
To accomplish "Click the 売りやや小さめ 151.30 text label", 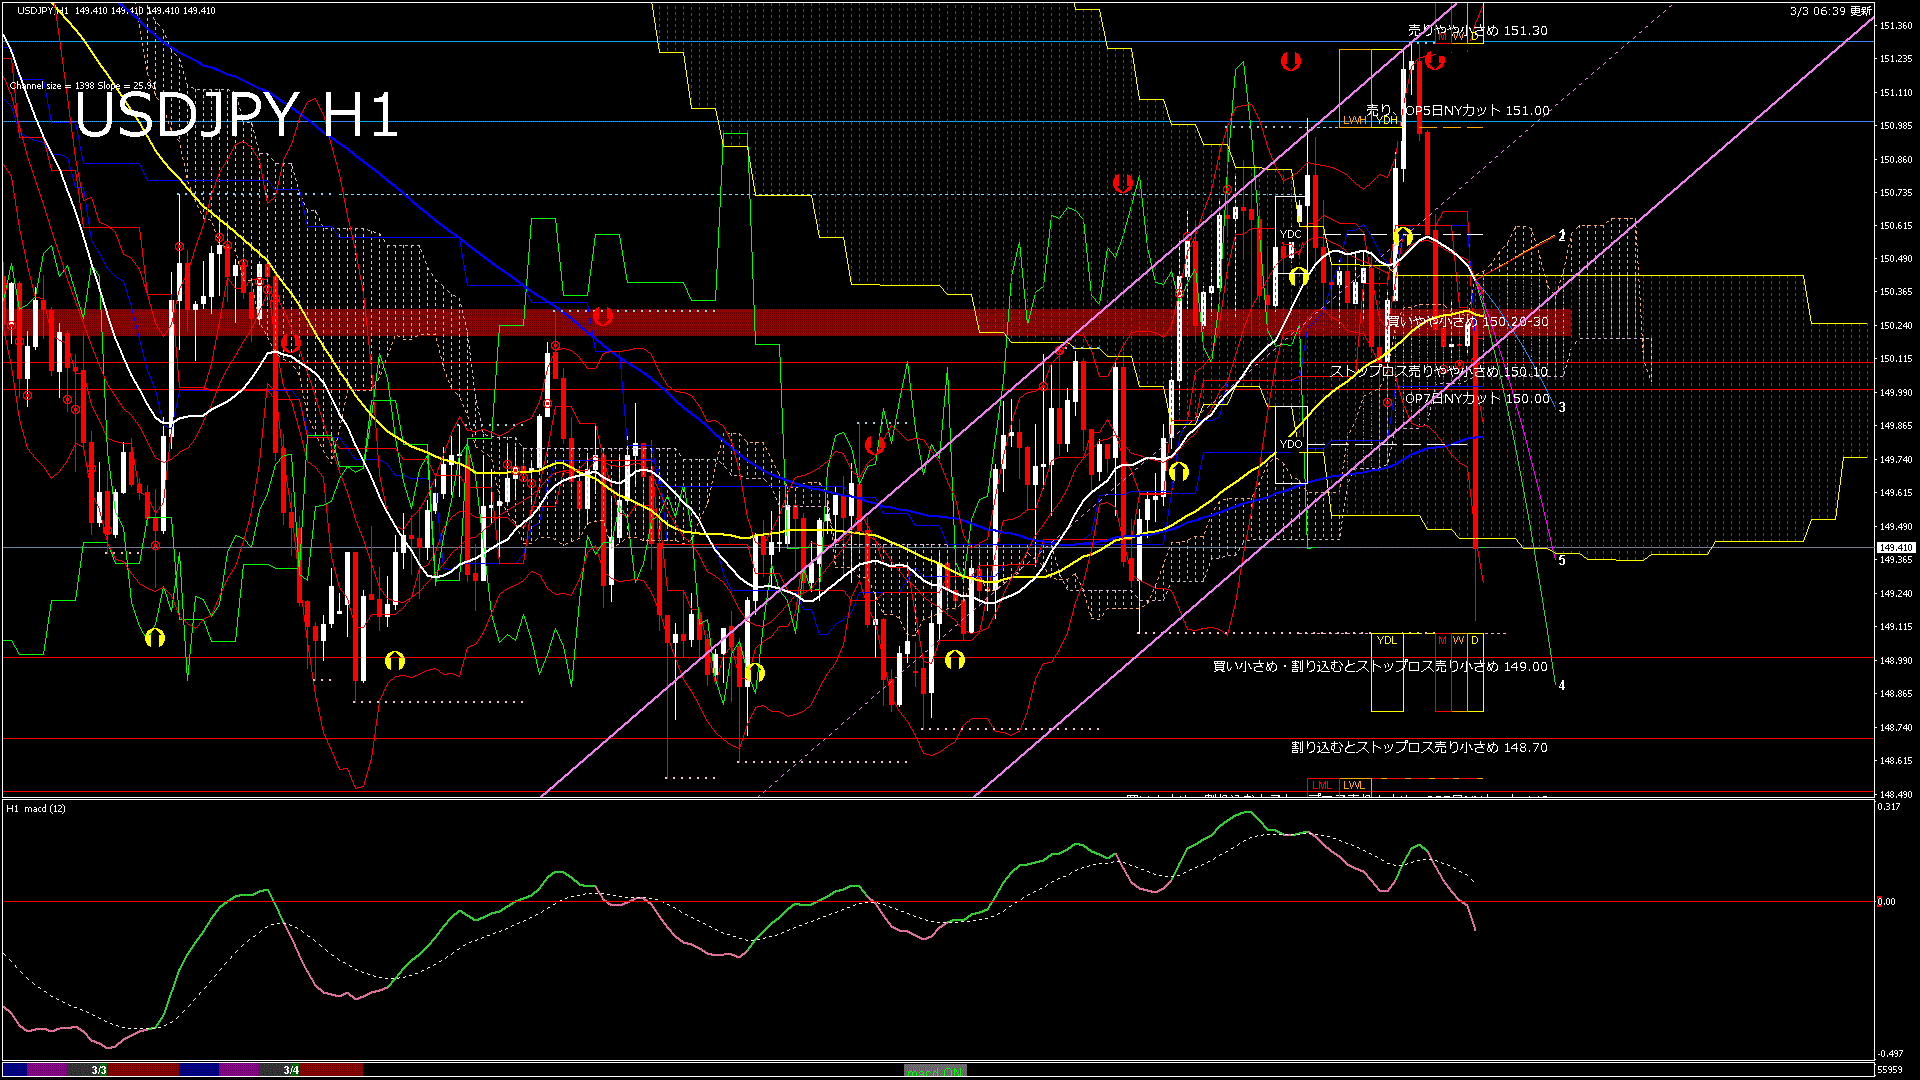I will (1477, 31).
